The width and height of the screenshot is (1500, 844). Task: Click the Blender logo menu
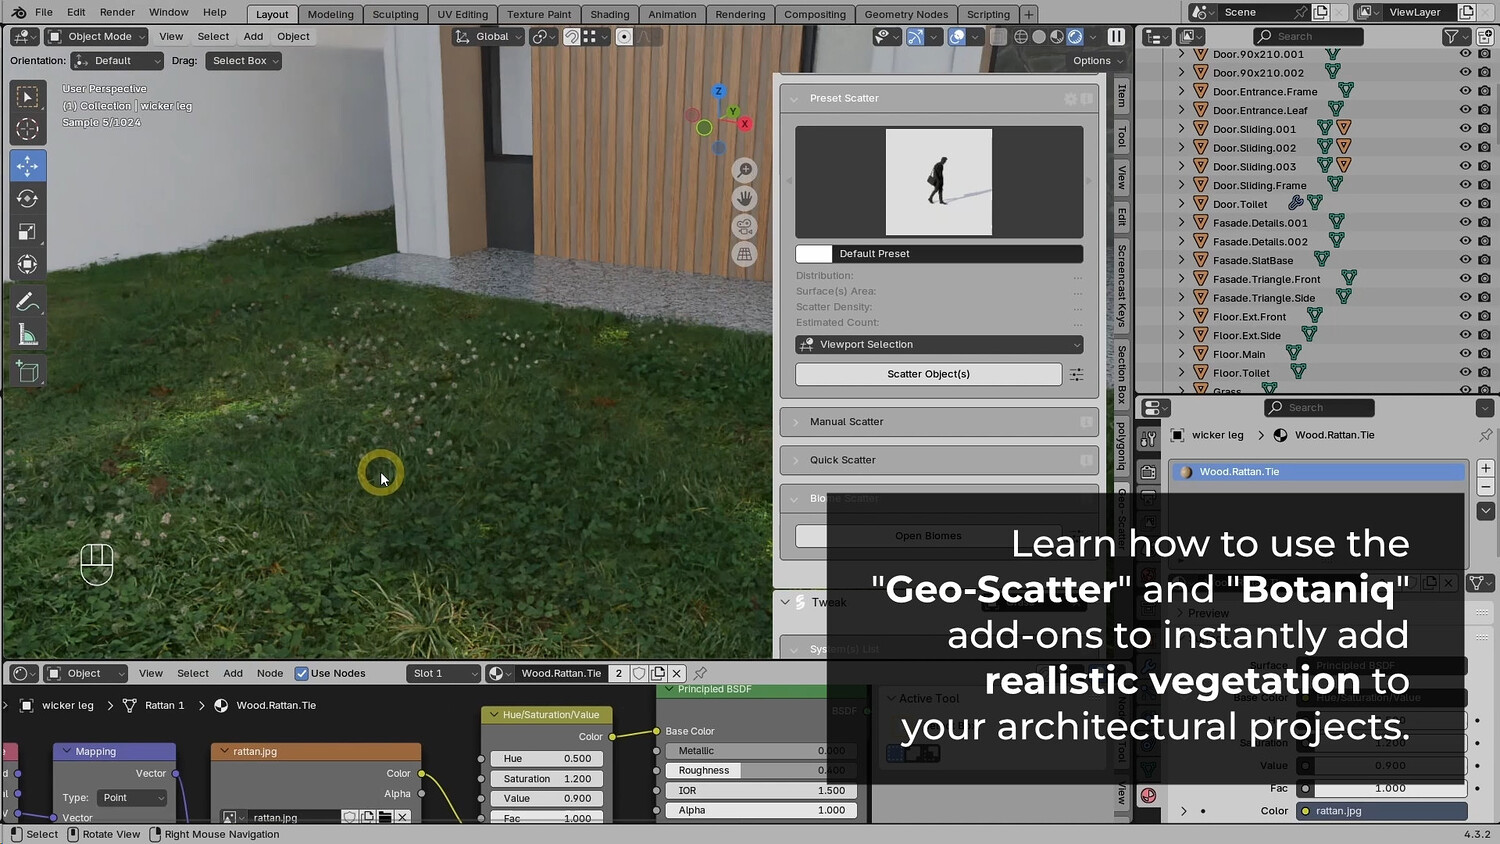(x=18, y=13)
